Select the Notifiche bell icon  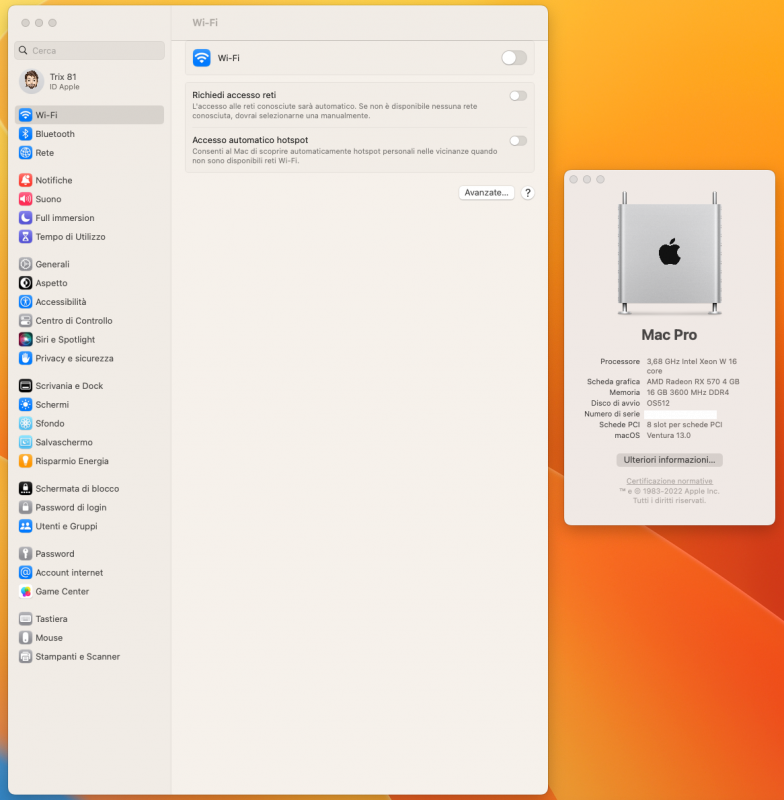click(26, 180)
